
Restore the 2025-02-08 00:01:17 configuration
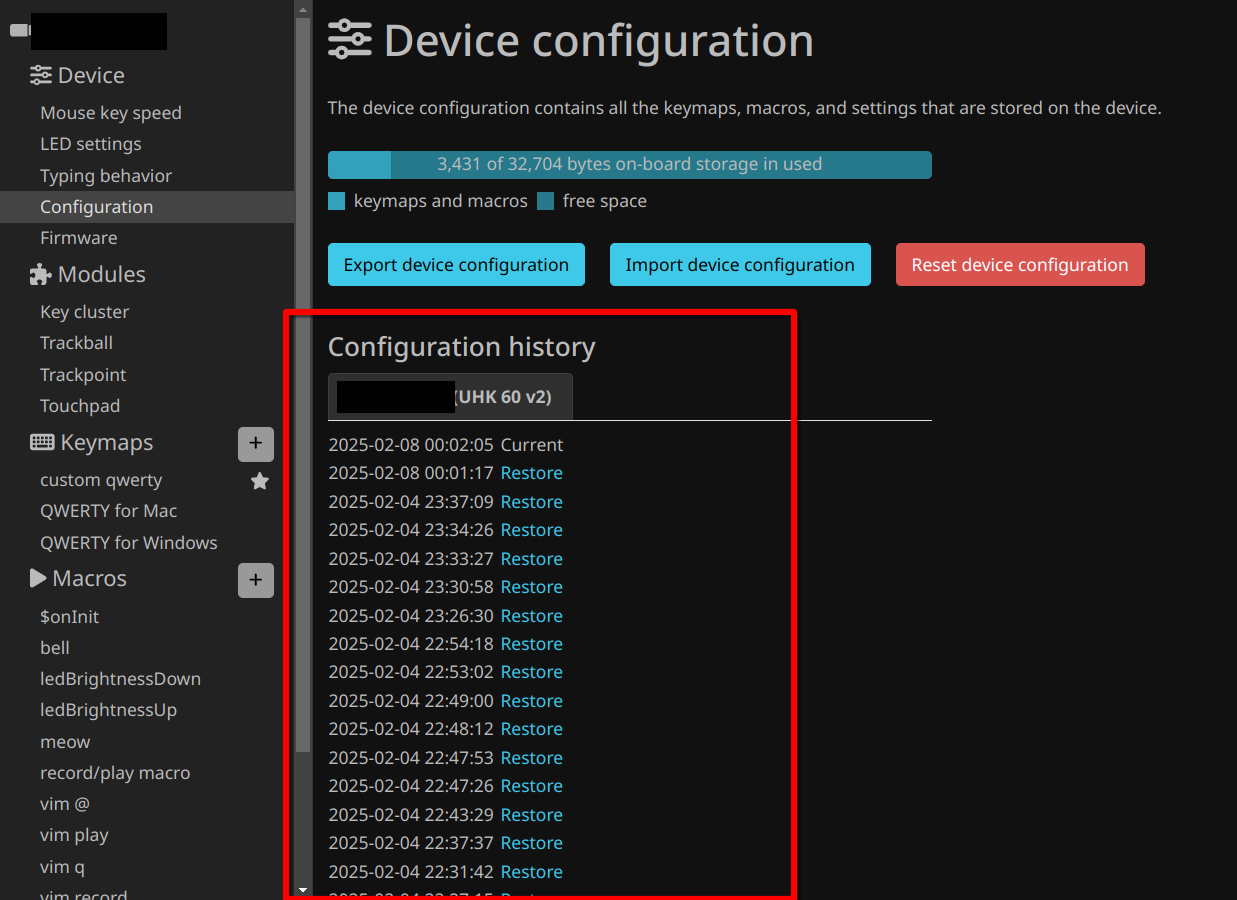pyautogui.click(x=531, y=473)
